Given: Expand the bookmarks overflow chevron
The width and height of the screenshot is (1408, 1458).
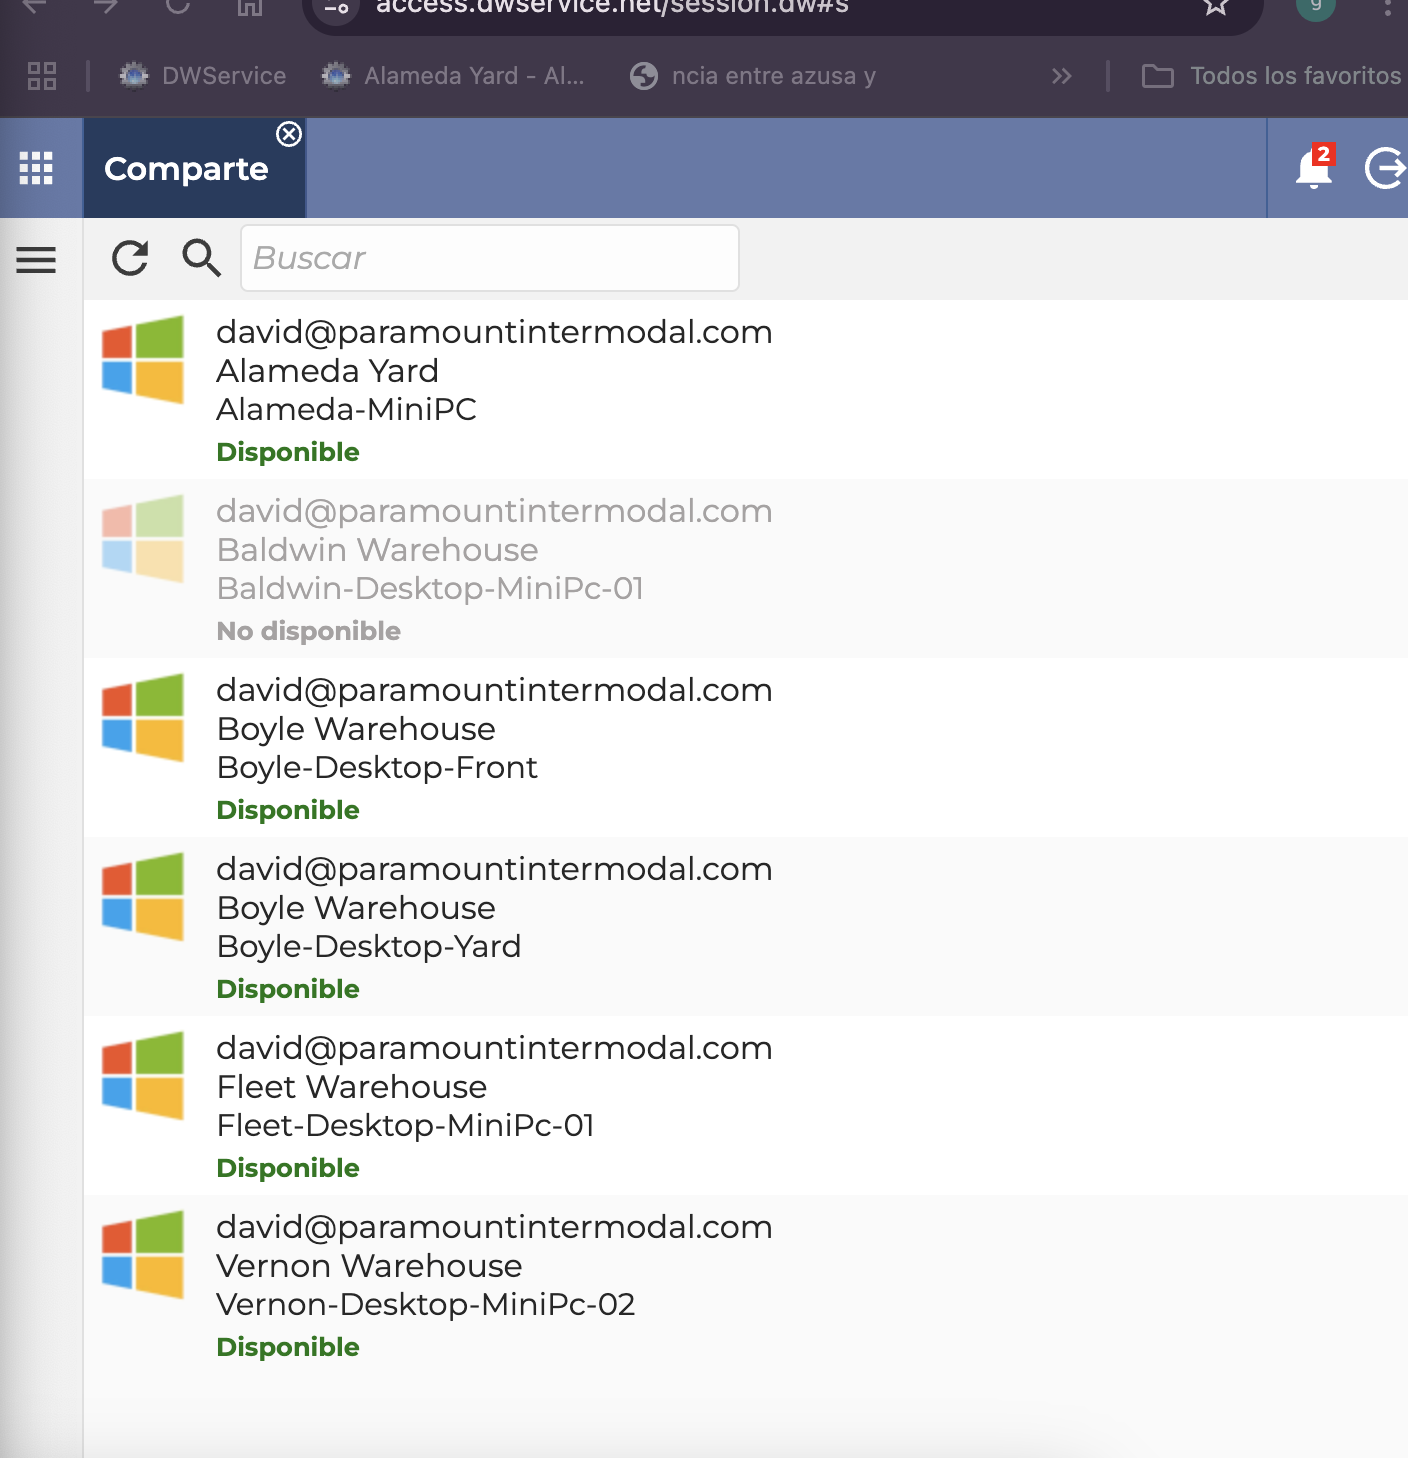Looking at the screenshot, I should click(x=1062, y=76).
